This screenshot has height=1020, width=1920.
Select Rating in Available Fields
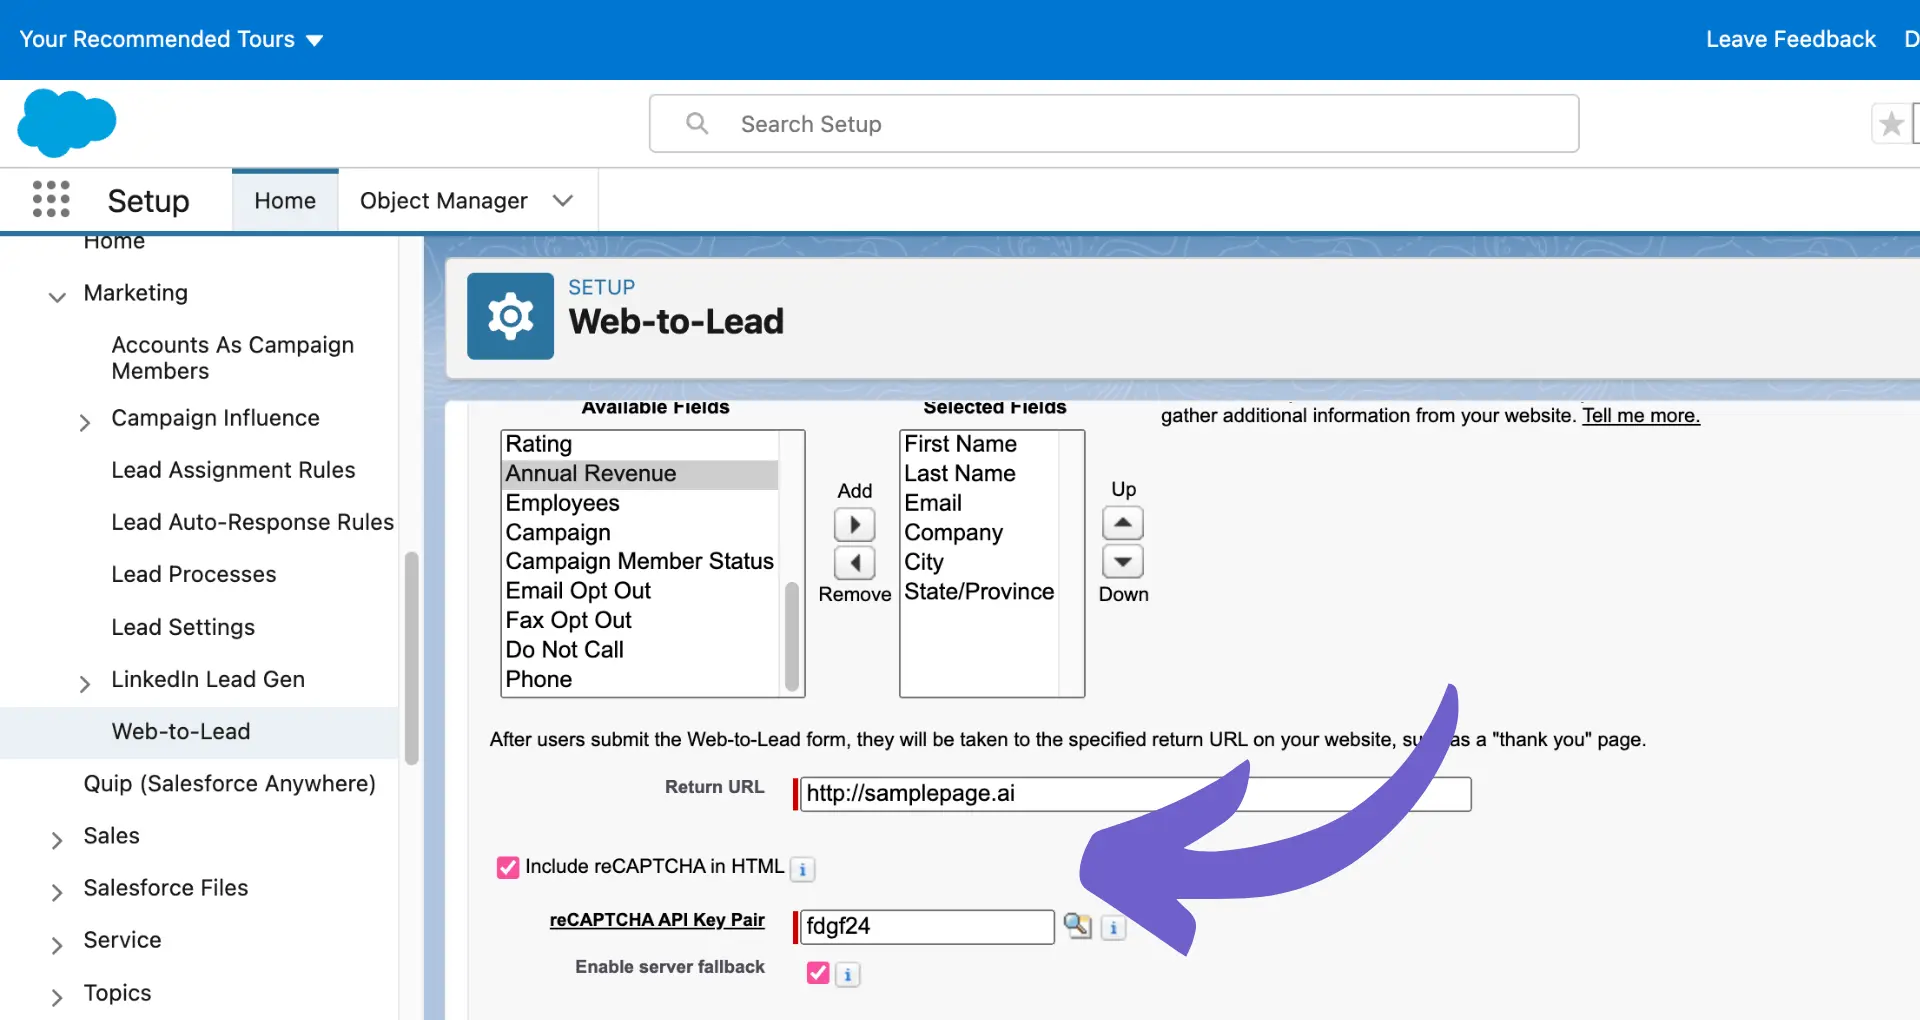click(640, 444)
